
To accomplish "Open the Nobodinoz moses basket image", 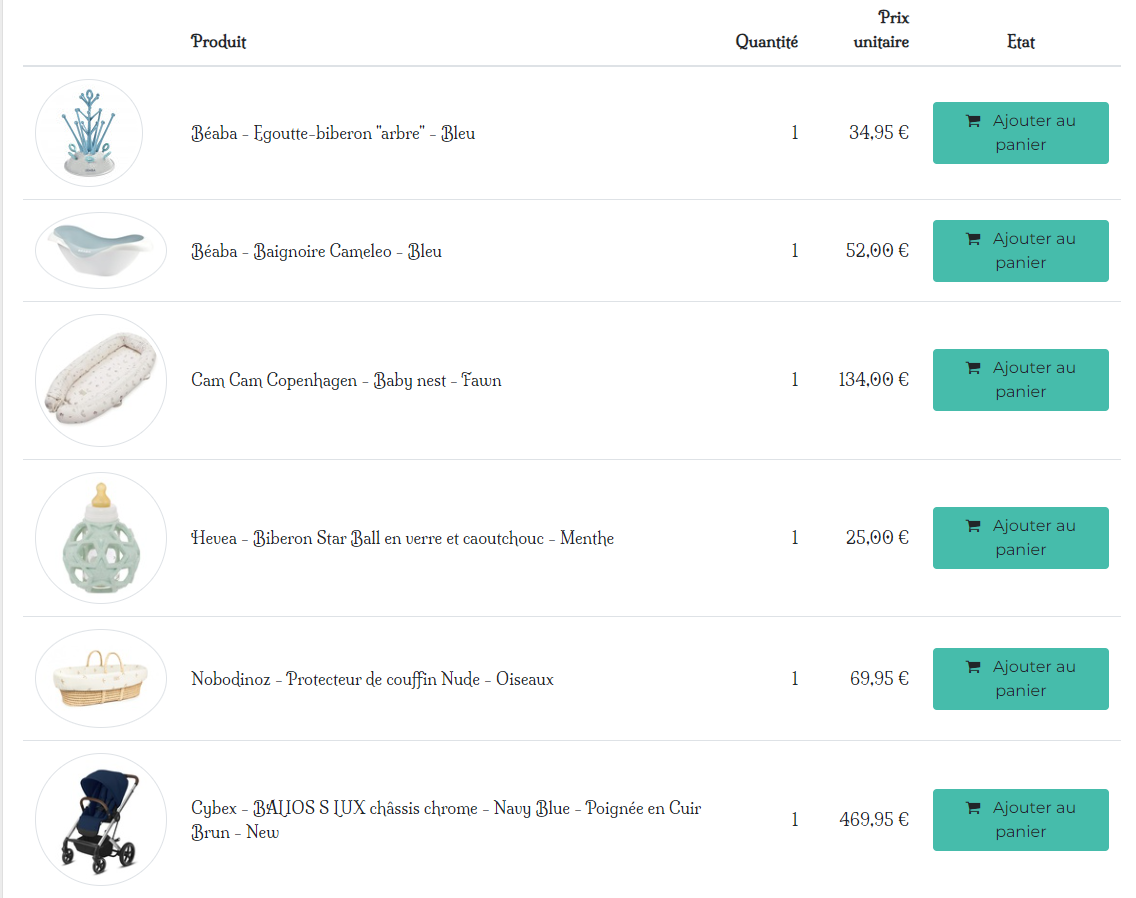I will coord(101,678).
